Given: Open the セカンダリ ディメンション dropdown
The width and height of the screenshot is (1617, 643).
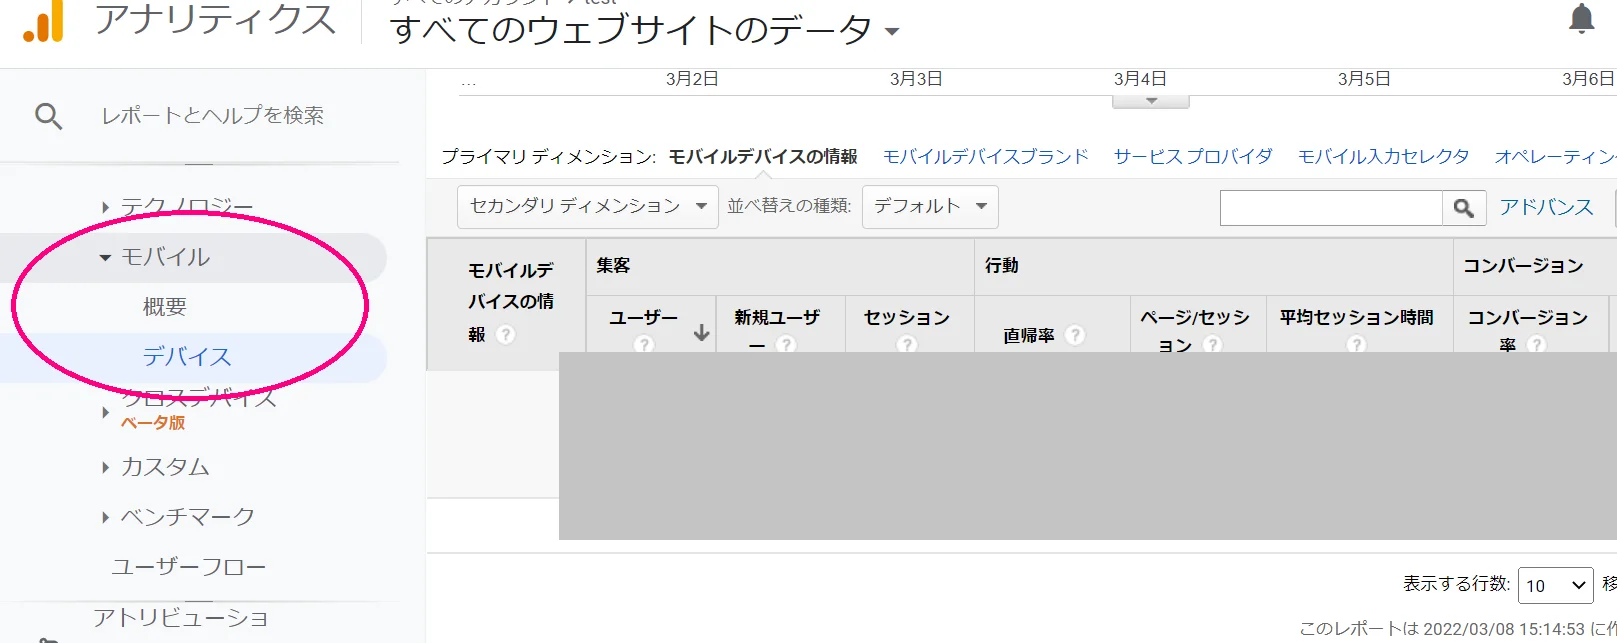Looking at the screenshot, I should (x=588, y=207).
